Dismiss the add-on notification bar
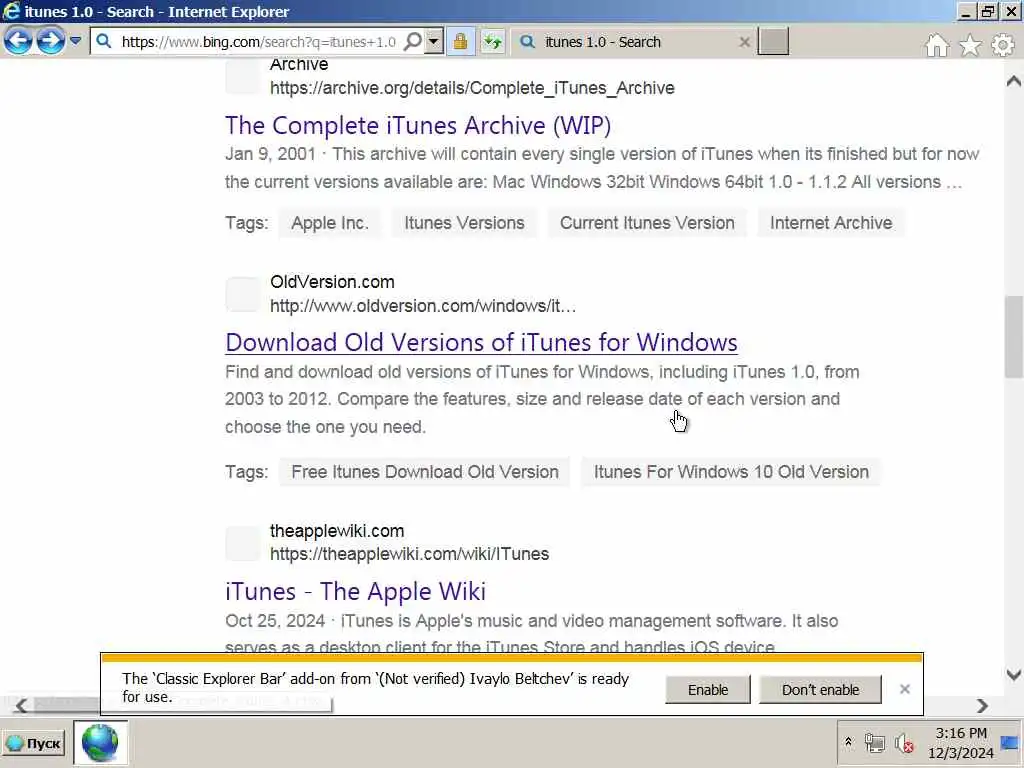Screen dimensions: 1024x768 (x=904, y=689)
